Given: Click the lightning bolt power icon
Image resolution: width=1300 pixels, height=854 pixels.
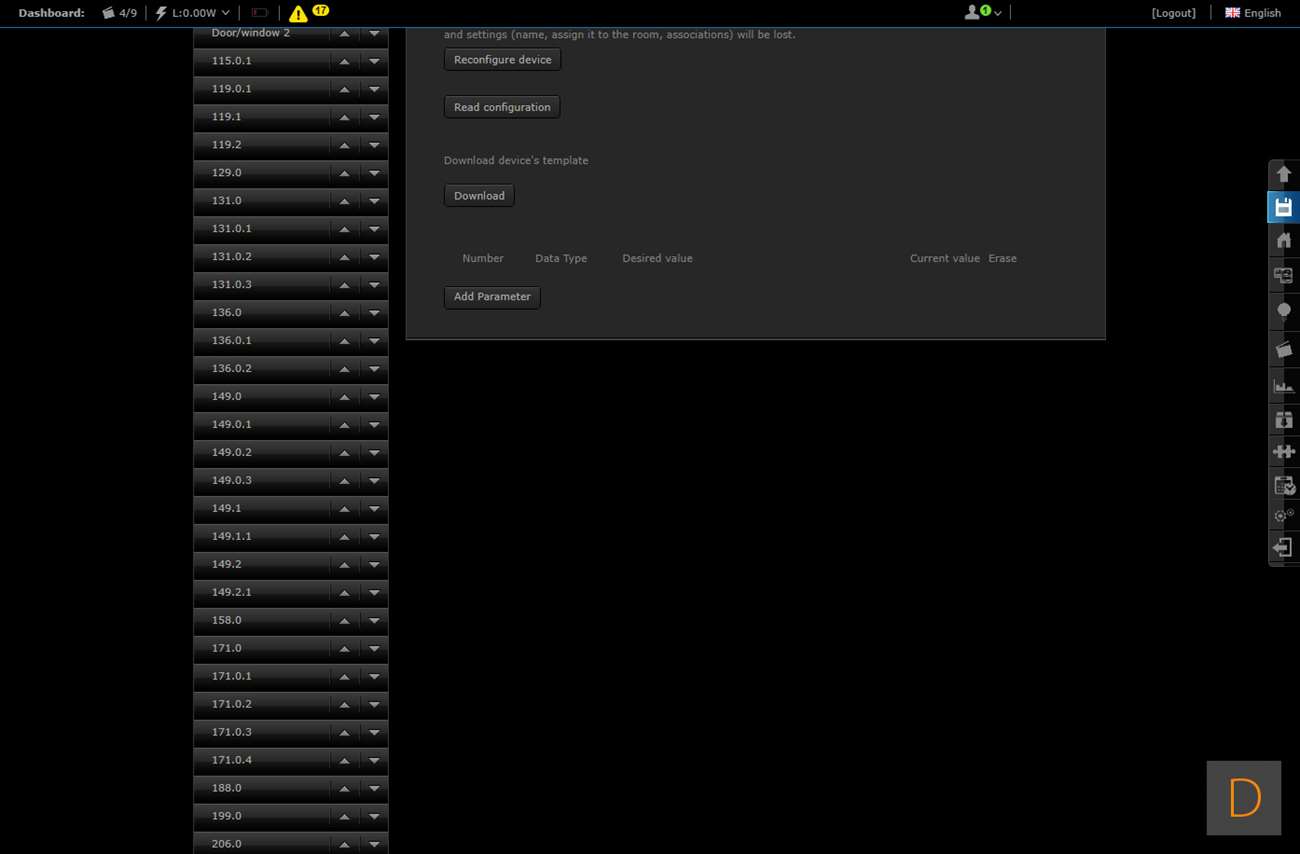Looking at the screenshot, I should click(x=161, y=13).
